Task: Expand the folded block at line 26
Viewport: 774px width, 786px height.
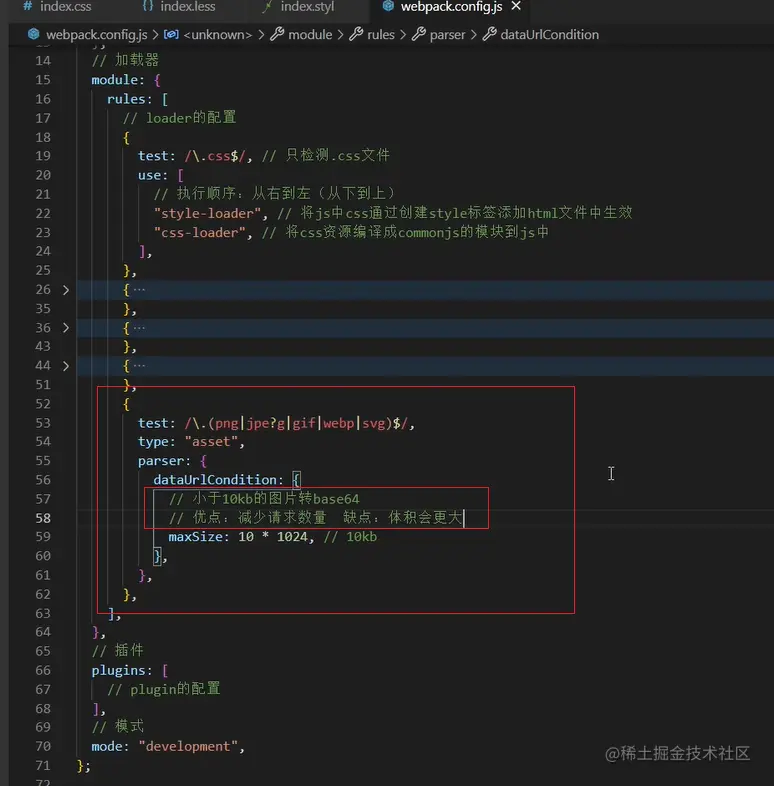Action: point(66,290)
